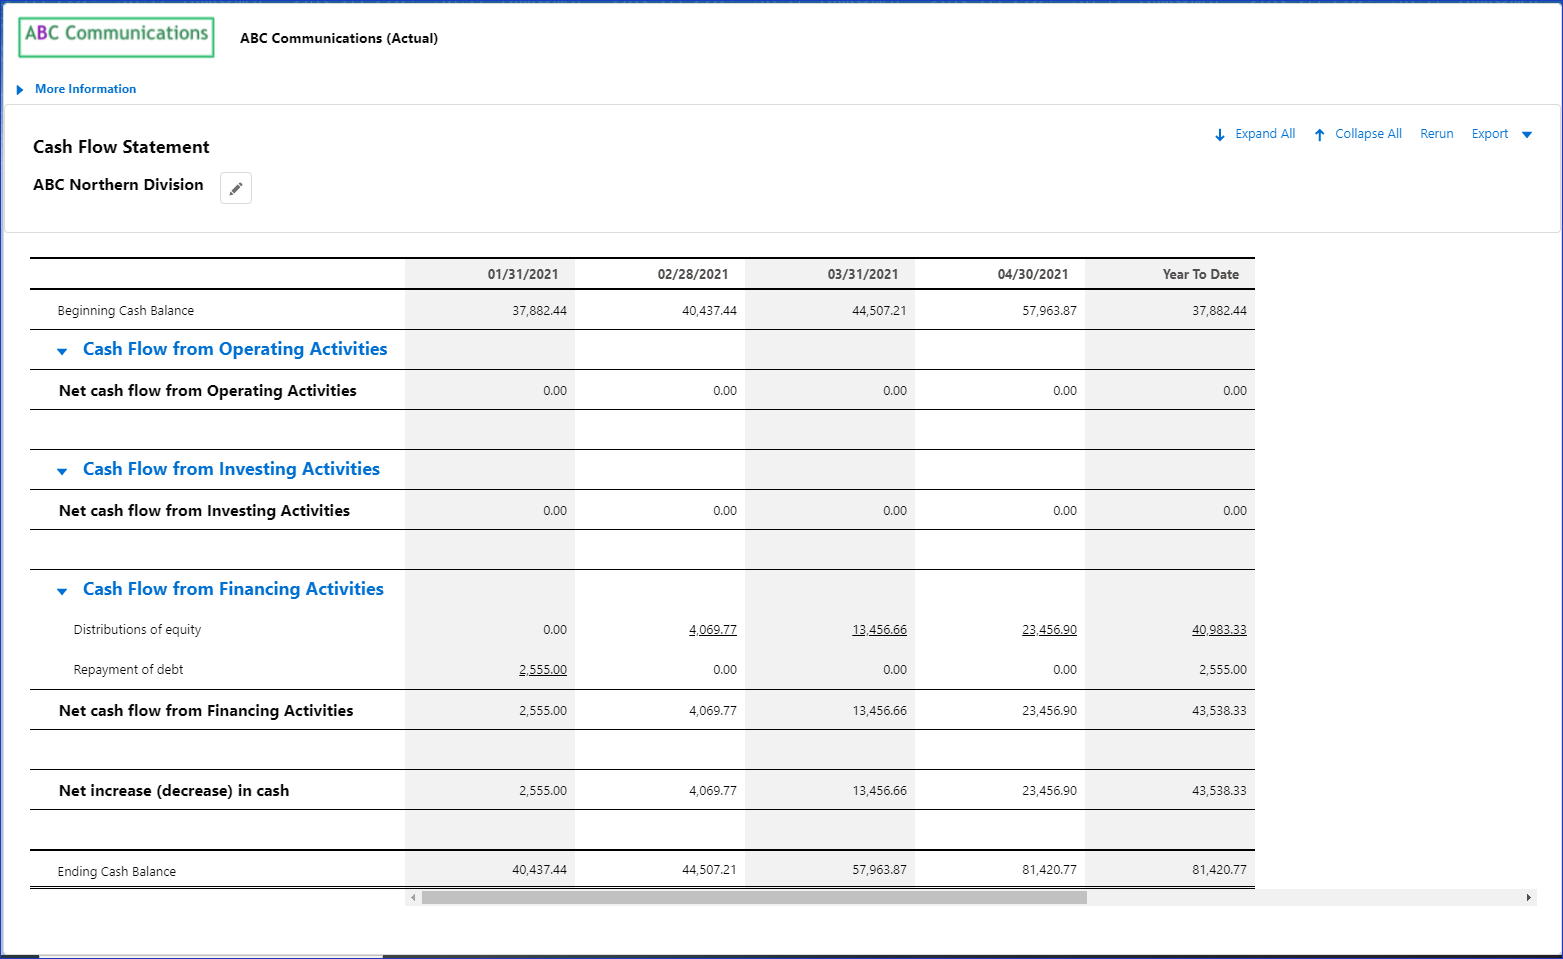The width and height of the screenshot is (1563, 959).
Task: Open Year To Date 40,983.33 distributions value
Action: 1219,630
